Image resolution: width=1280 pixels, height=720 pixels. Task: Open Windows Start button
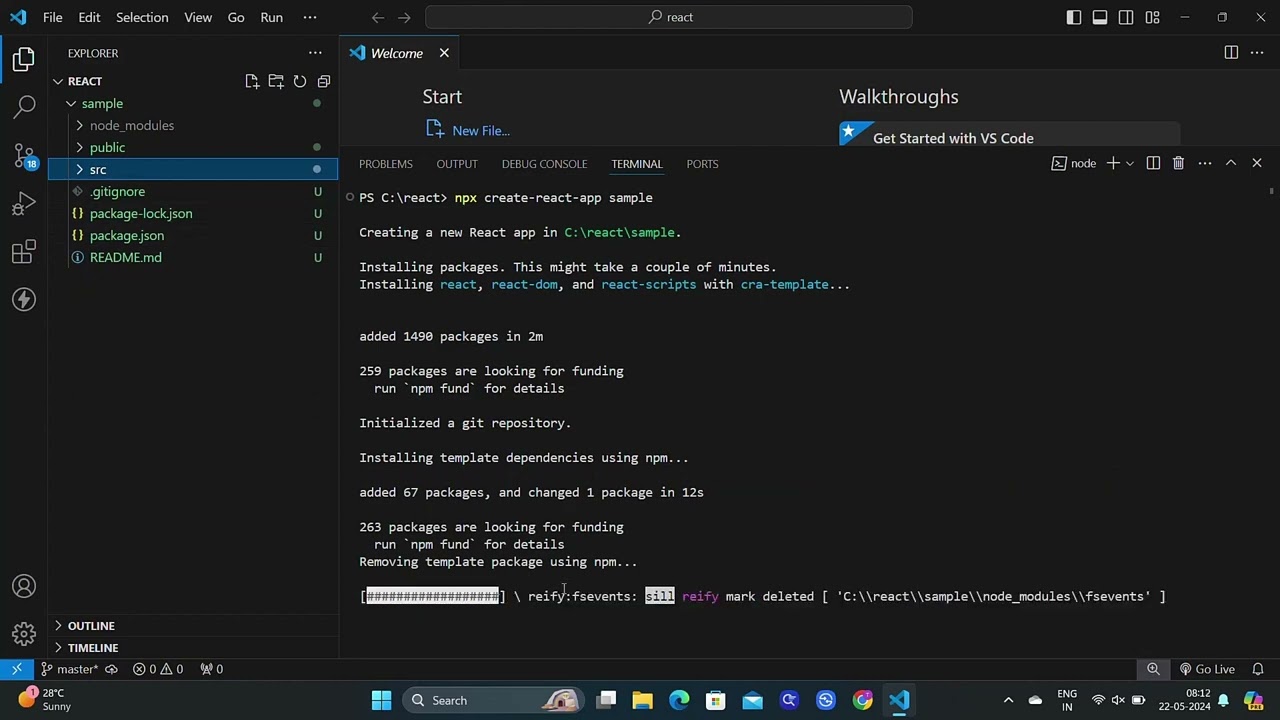[x=382, y=700]
